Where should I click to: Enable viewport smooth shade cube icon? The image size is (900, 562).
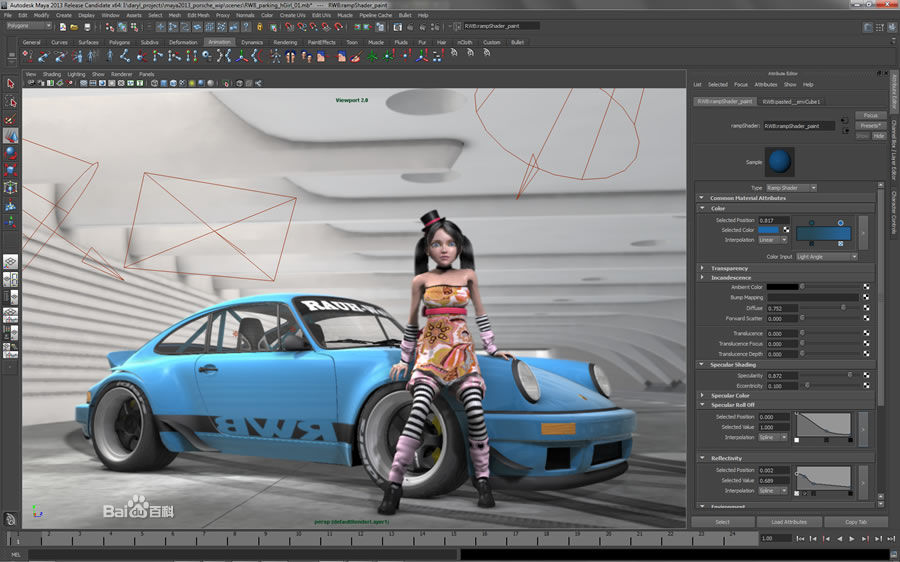[164, 83]
